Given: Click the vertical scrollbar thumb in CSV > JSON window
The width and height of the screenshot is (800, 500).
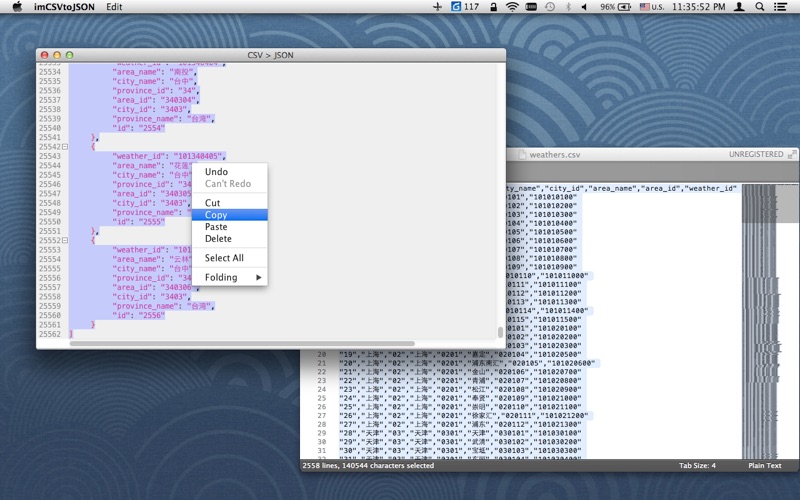Looking at the screenshot, I should 500,332.
